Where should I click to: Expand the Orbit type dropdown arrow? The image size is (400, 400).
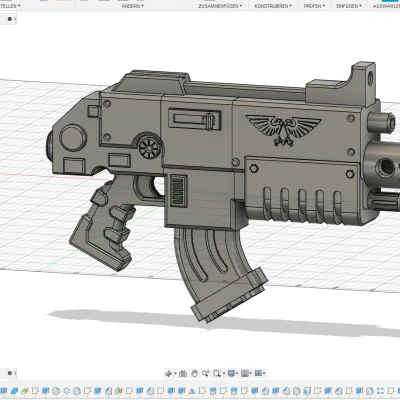(176, 373)
